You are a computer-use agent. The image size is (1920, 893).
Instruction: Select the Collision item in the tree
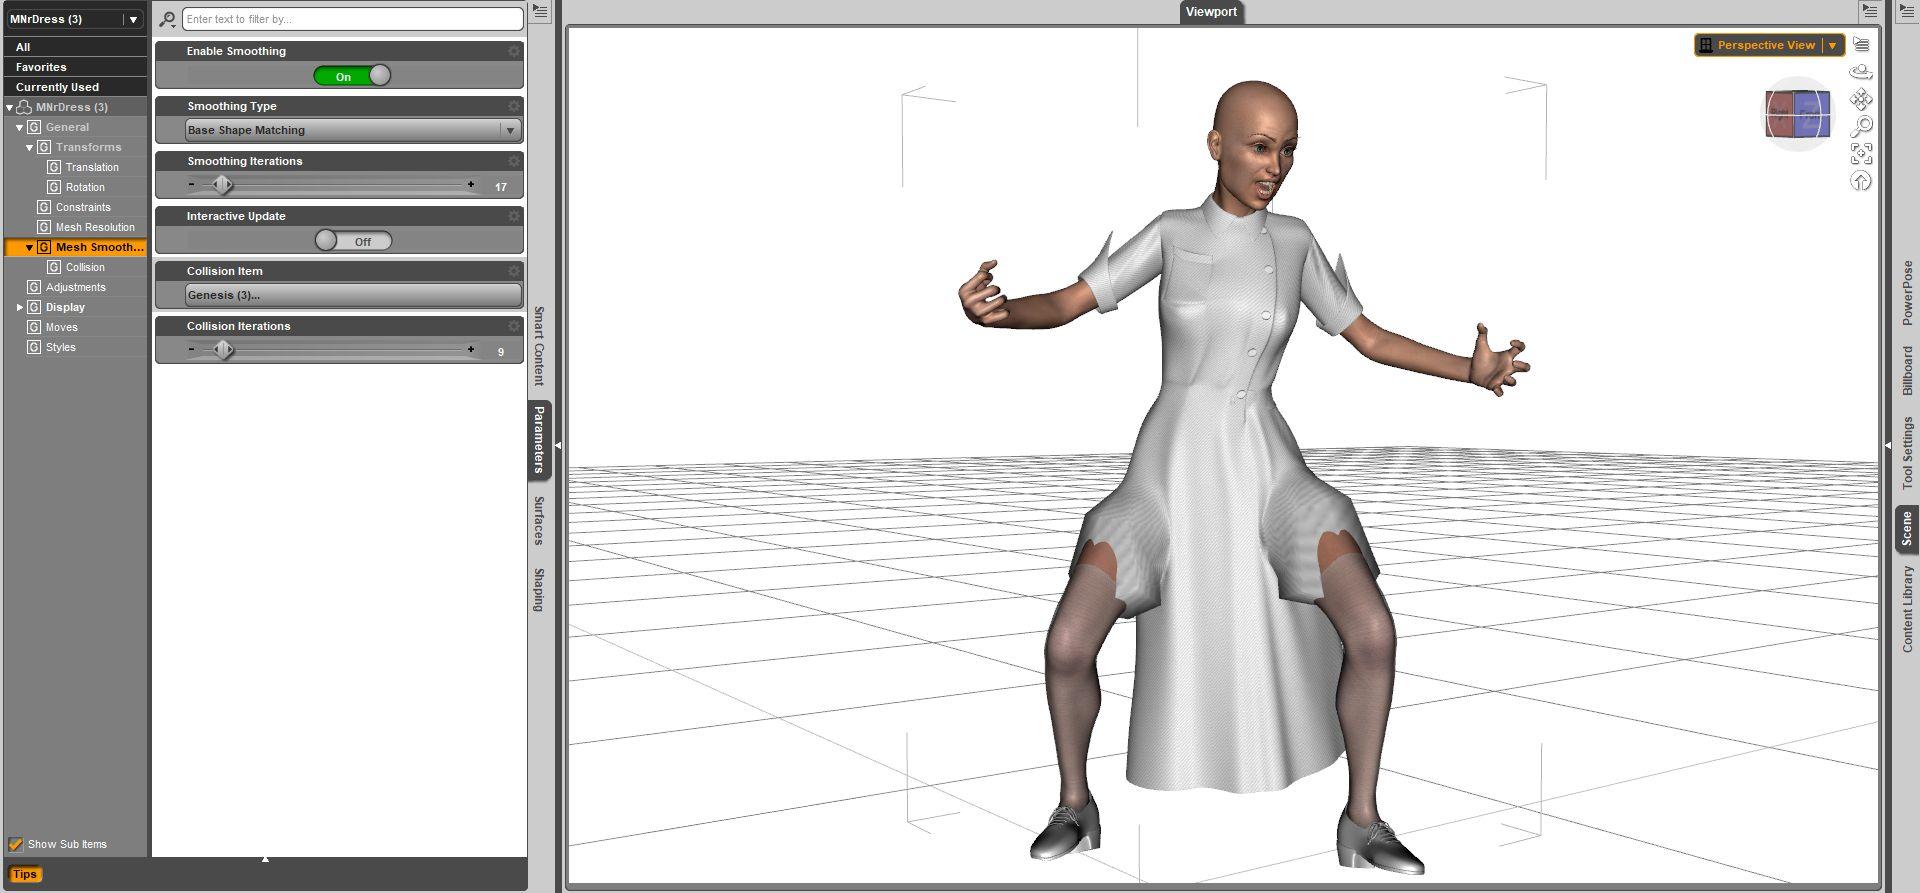85,267
